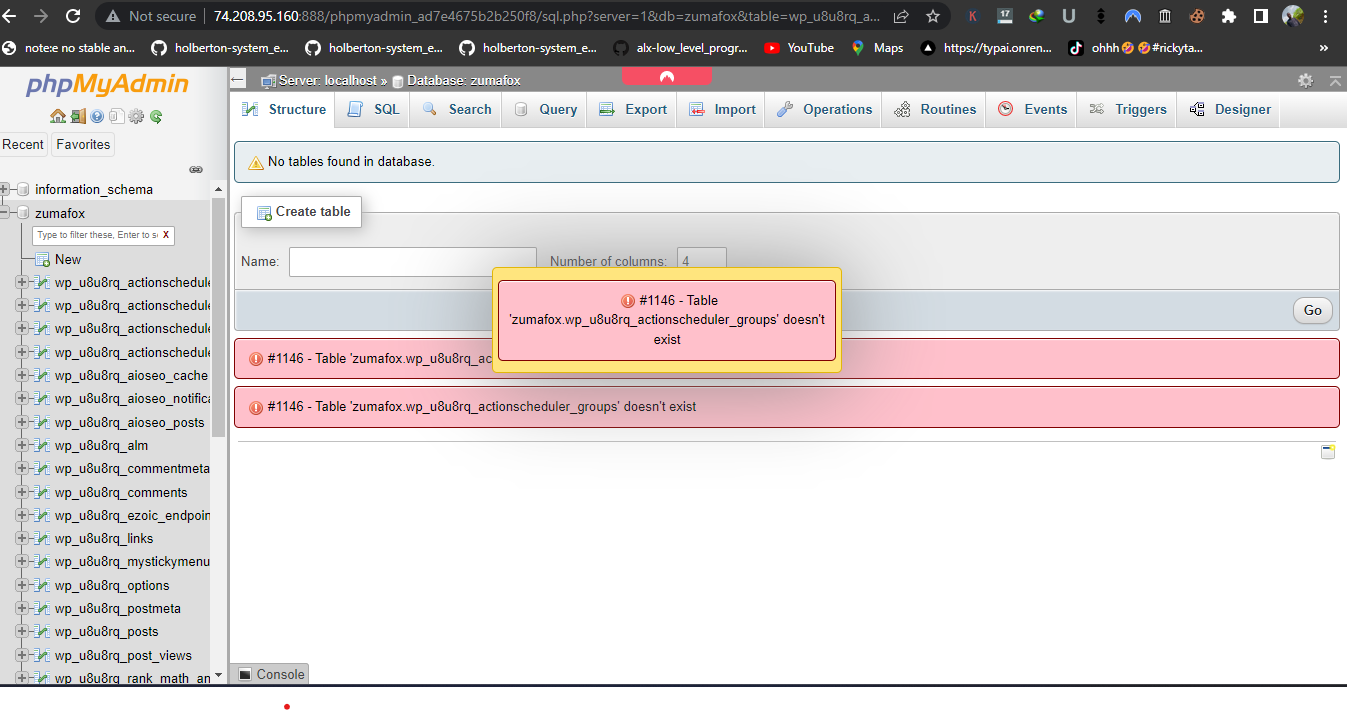This screenshot has width=1347, height=711.
Task: Reload the browser page
Action: (x=73, y=16)
